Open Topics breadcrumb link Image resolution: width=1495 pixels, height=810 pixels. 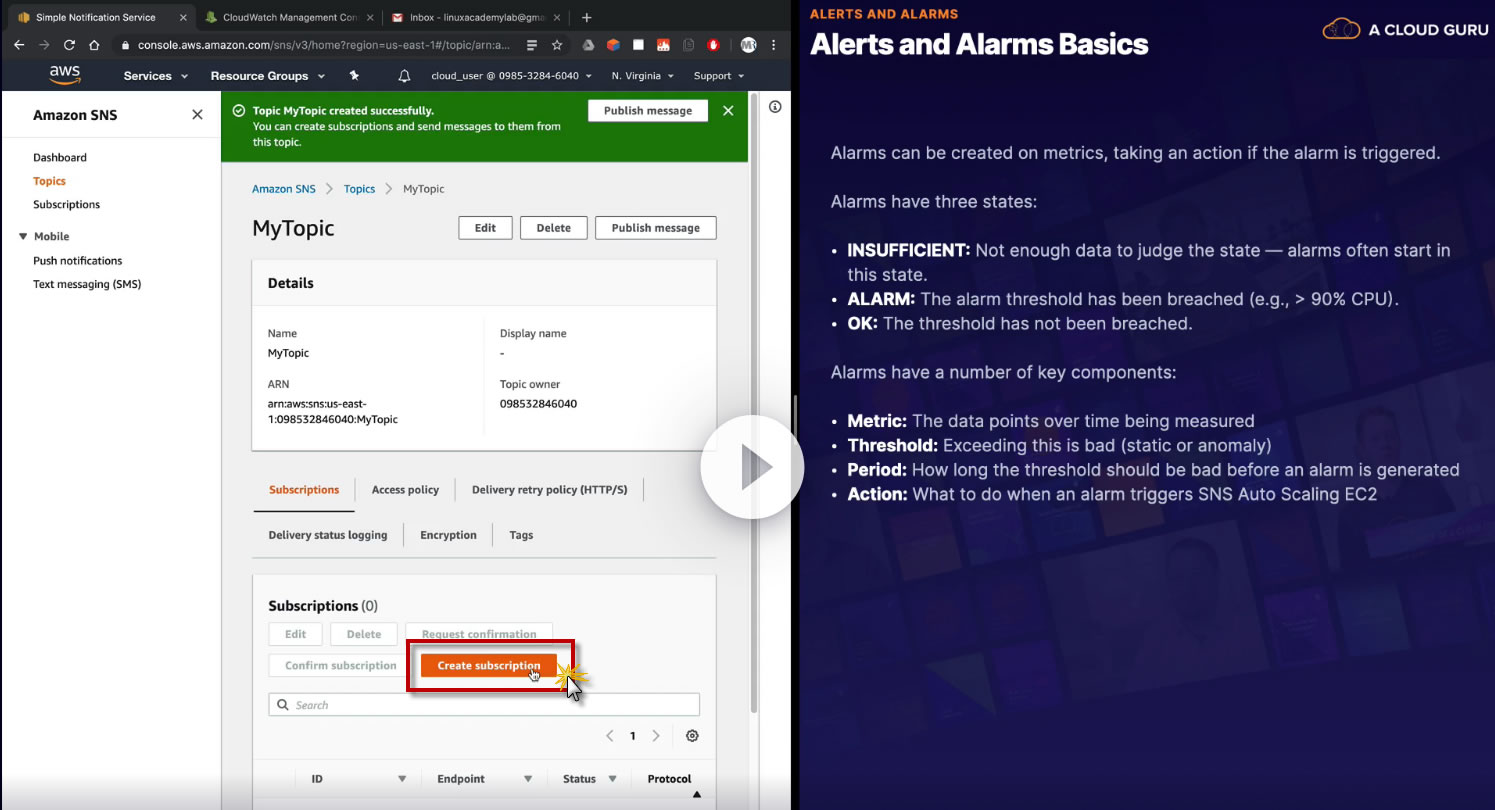pos(360,189)
